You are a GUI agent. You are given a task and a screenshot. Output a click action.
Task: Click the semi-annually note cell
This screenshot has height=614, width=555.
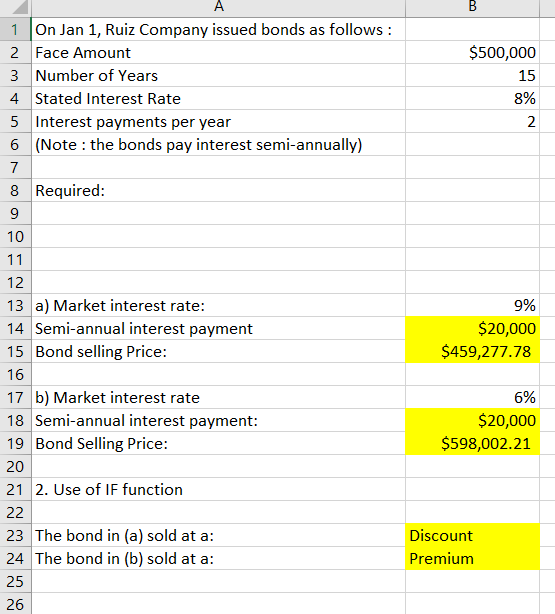point(218,144)
